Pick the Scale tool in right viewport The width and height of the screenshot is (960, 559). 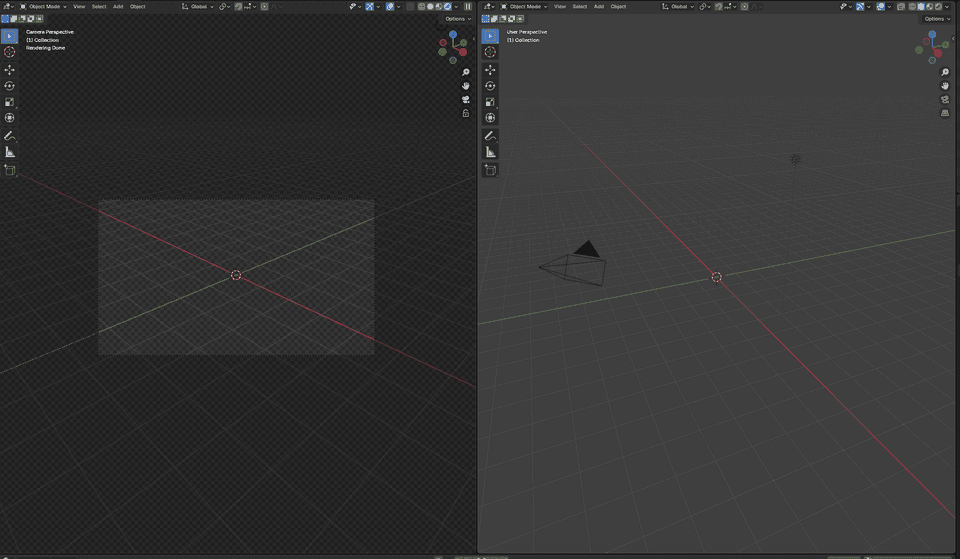tap(490, 102)
